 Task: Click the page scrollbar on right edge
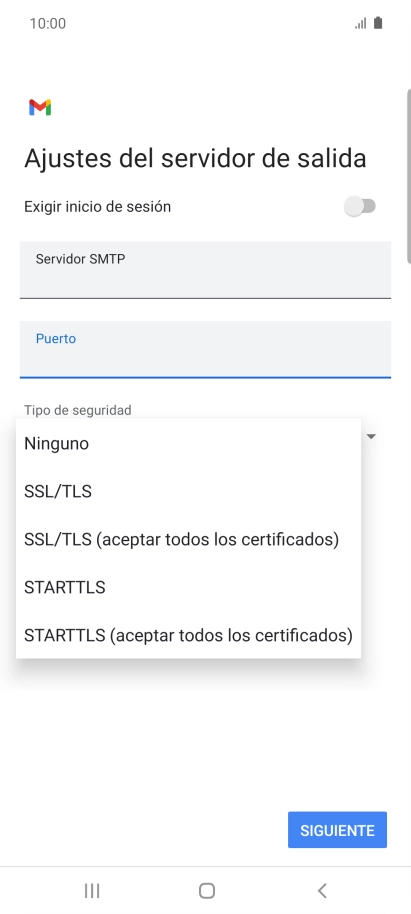[409, 175]
